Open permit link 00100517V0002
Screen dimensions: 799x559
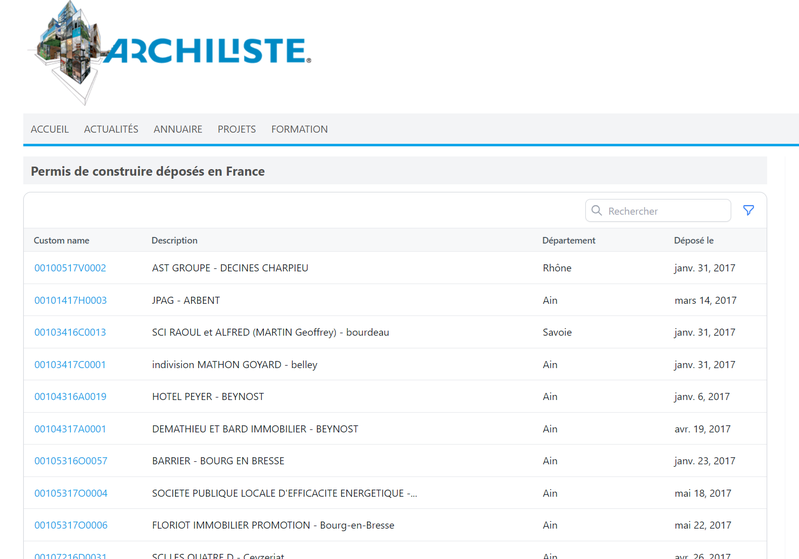70,268
